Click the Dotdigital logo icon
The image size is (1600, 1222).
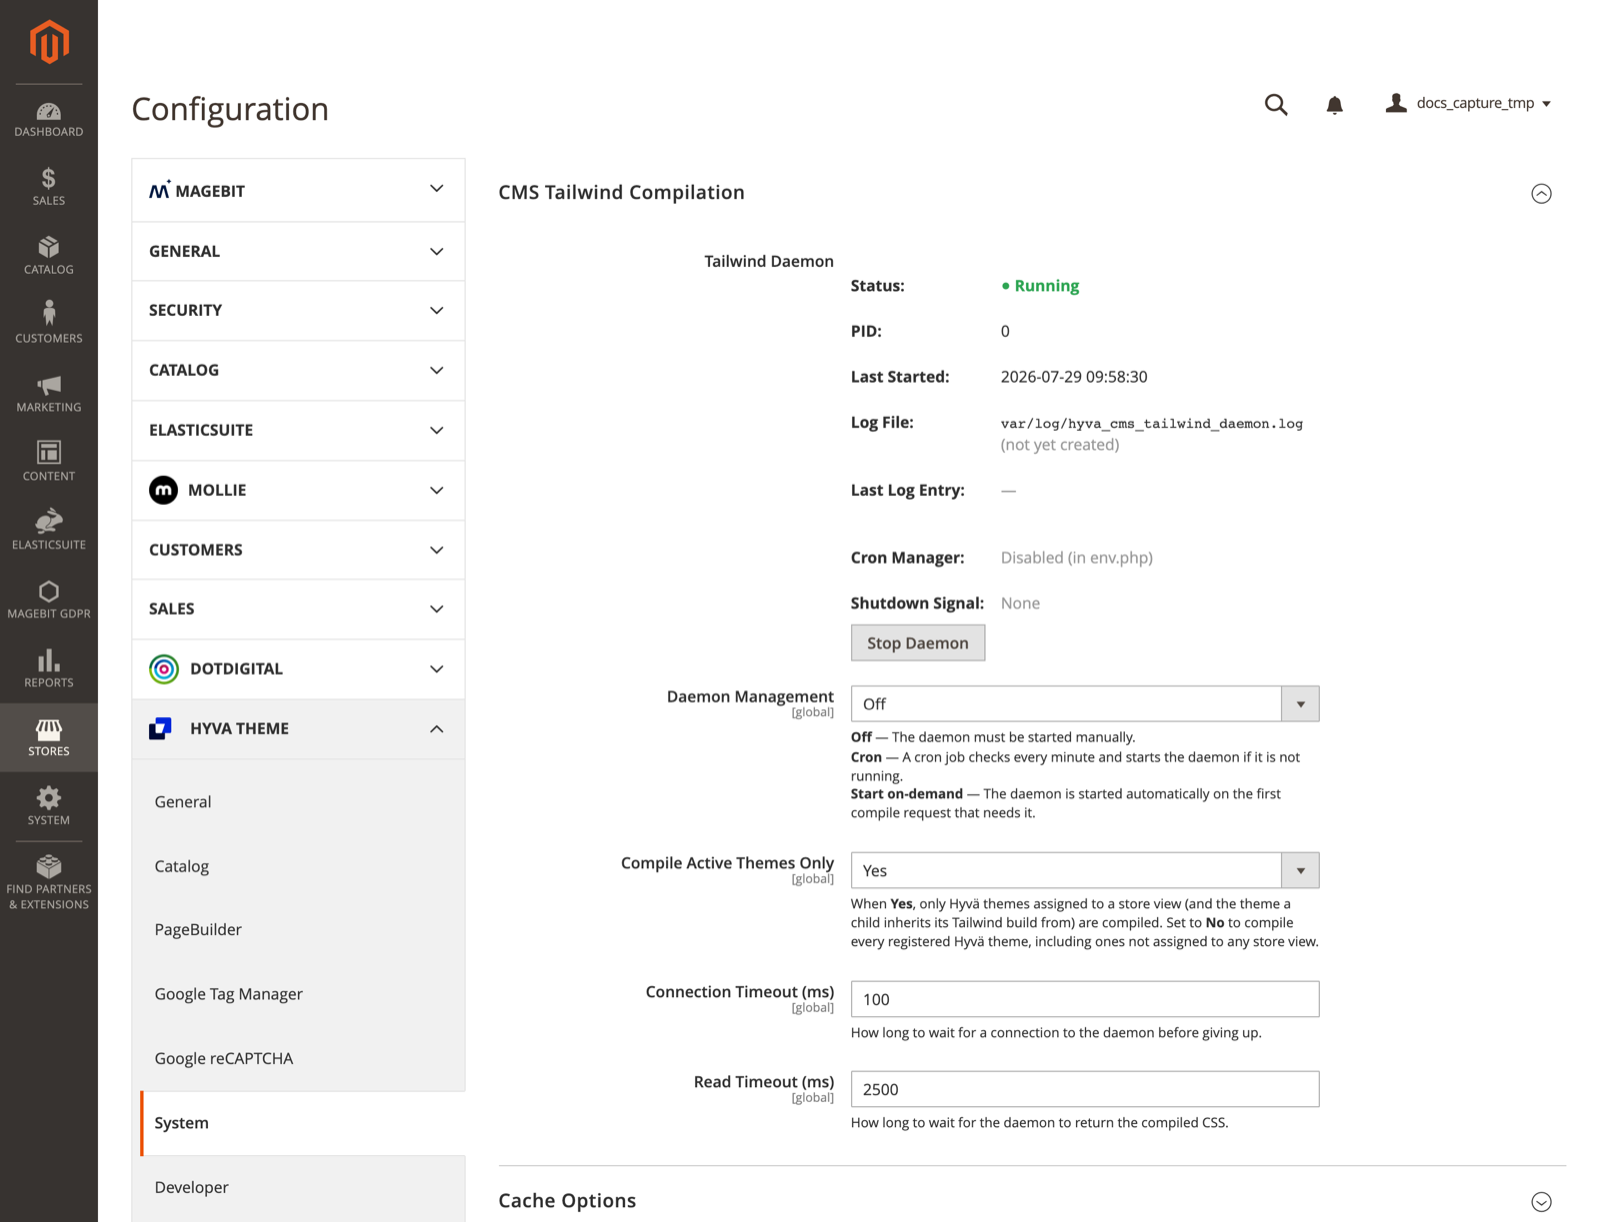(x=164, y=669)
